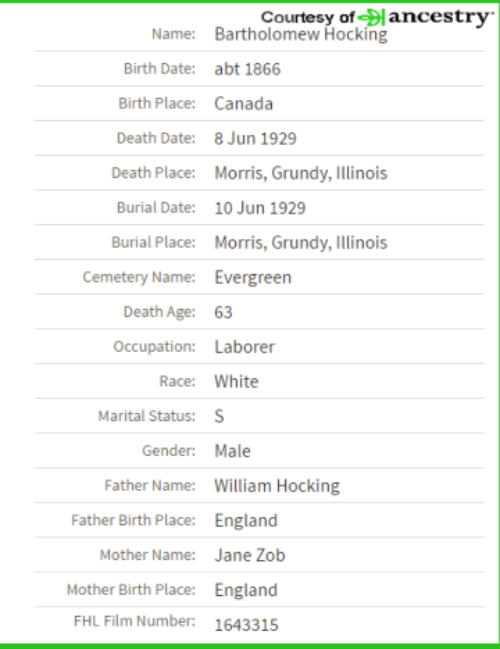Click the cemetery name Evergreen
The image size is (500, 649).
(x=253, y=278)
